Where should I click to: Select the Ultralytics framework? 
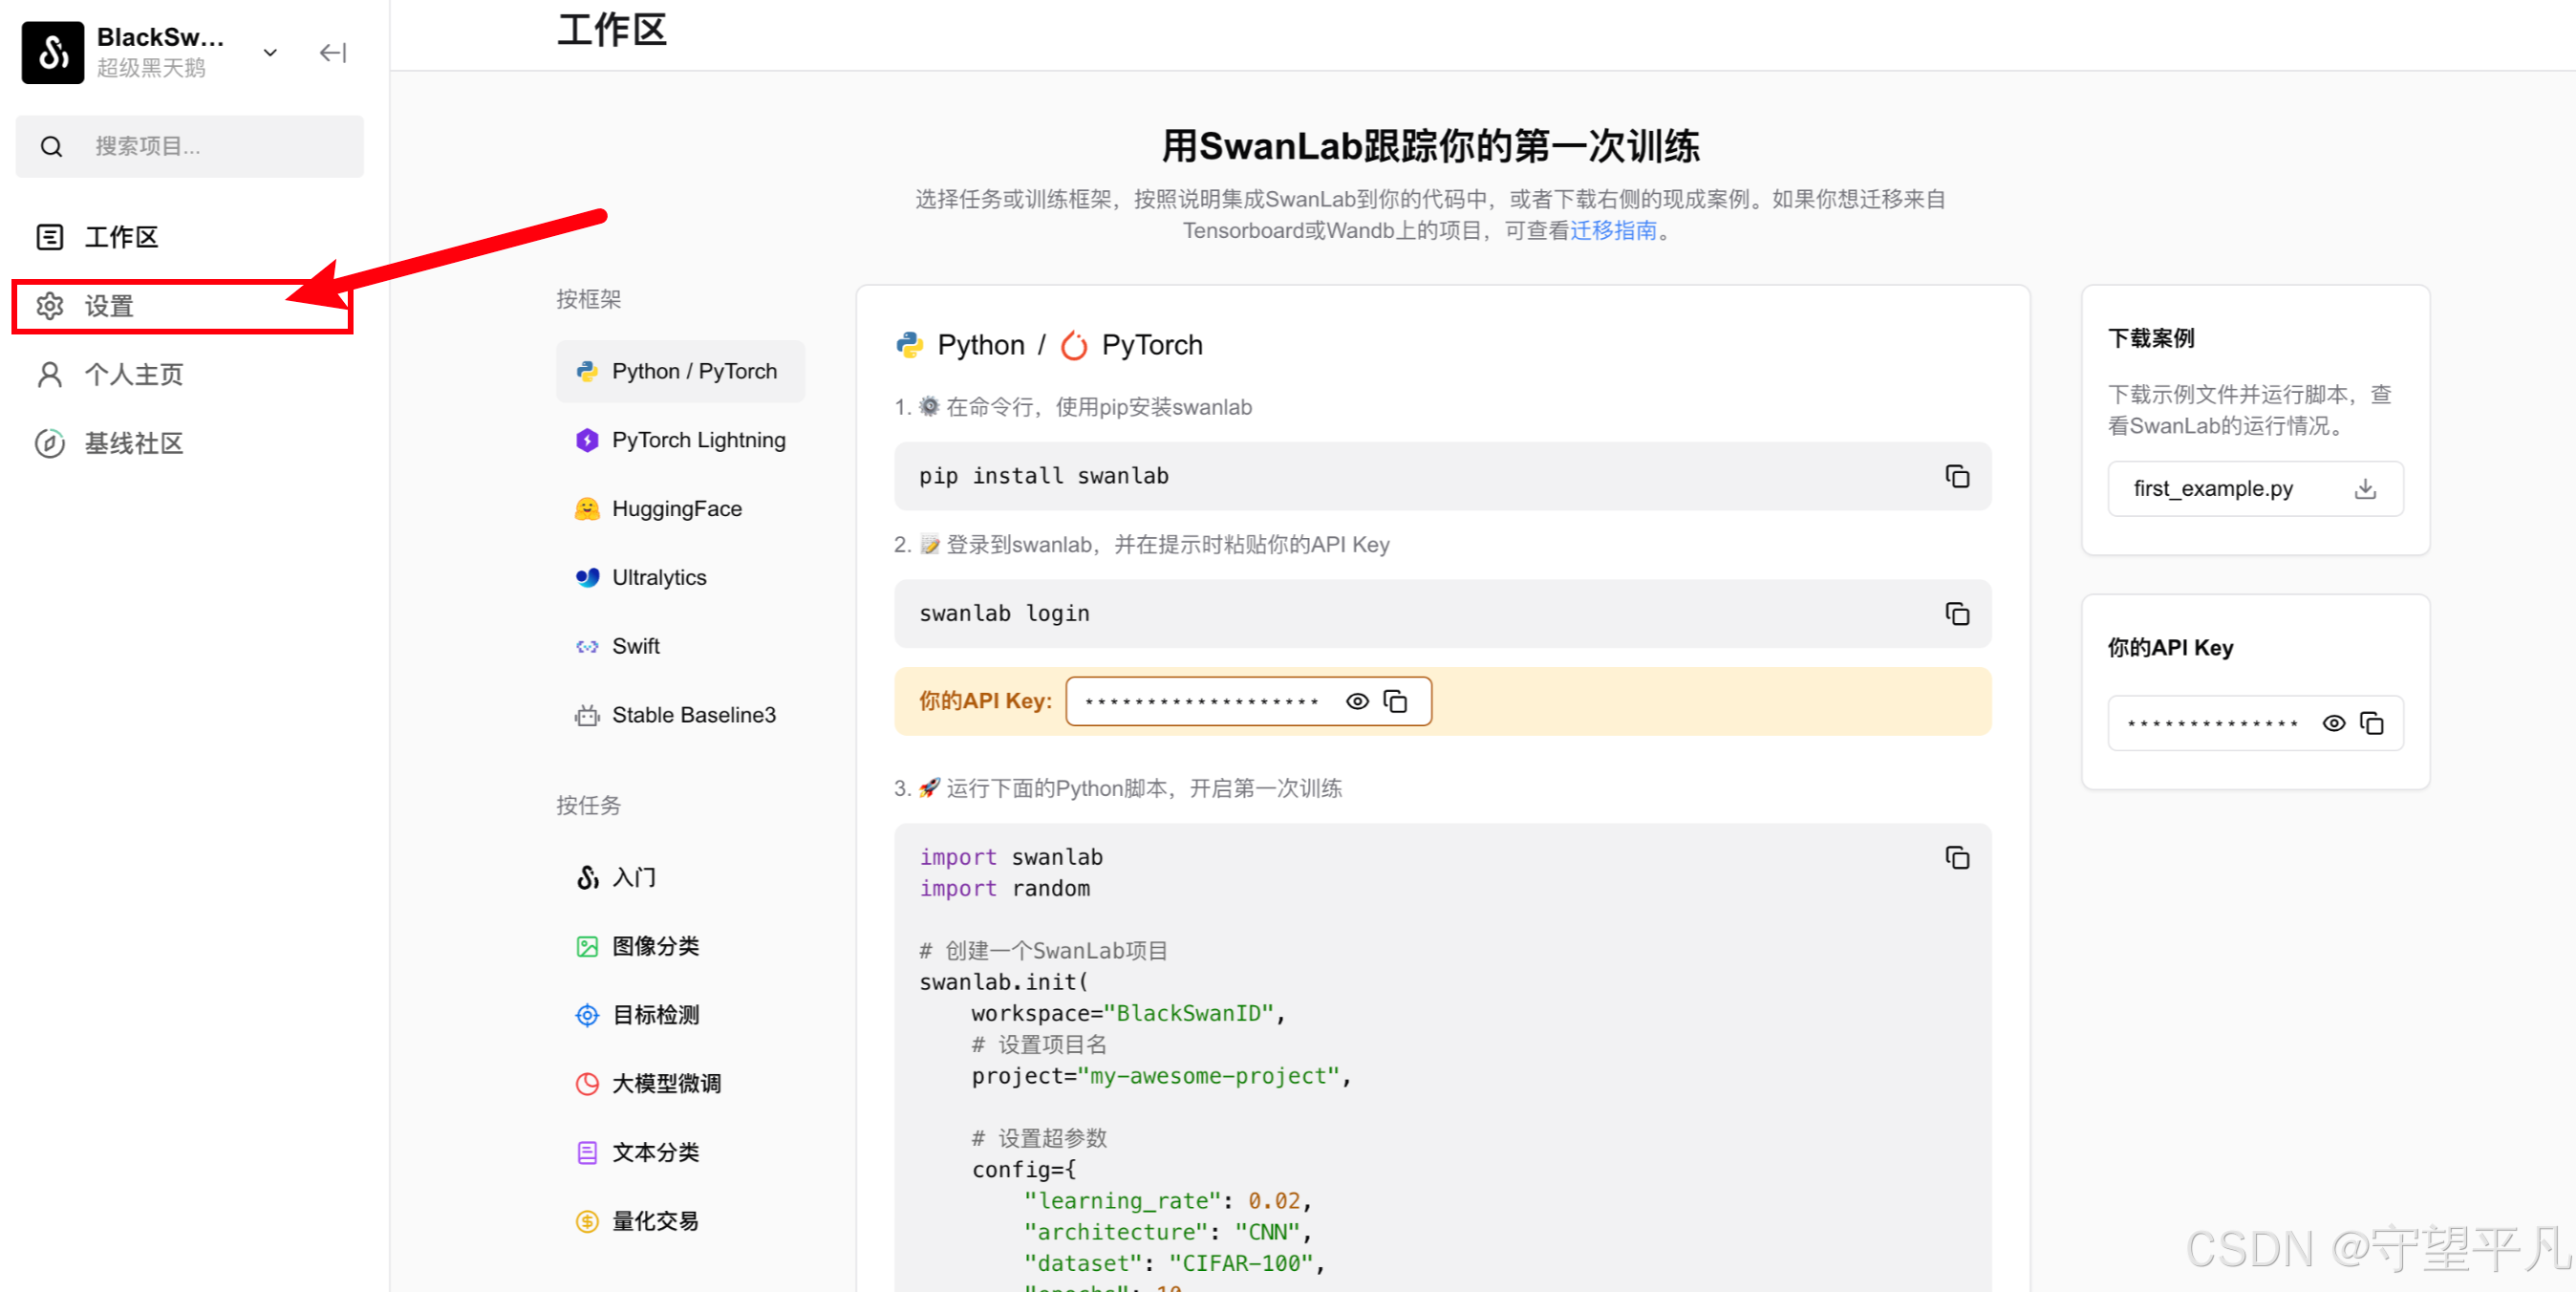pyautogui.click(x=658, y=577)
